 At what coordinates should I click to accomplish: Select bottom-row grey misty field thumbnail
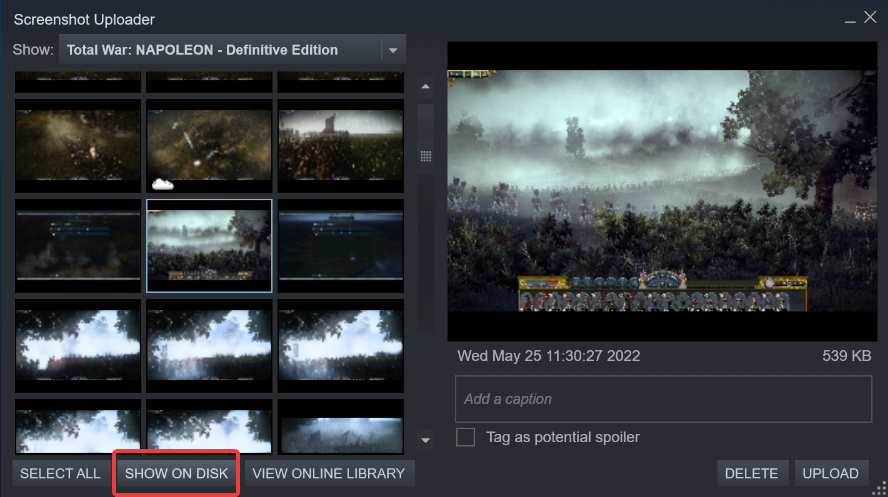[341, 426]
